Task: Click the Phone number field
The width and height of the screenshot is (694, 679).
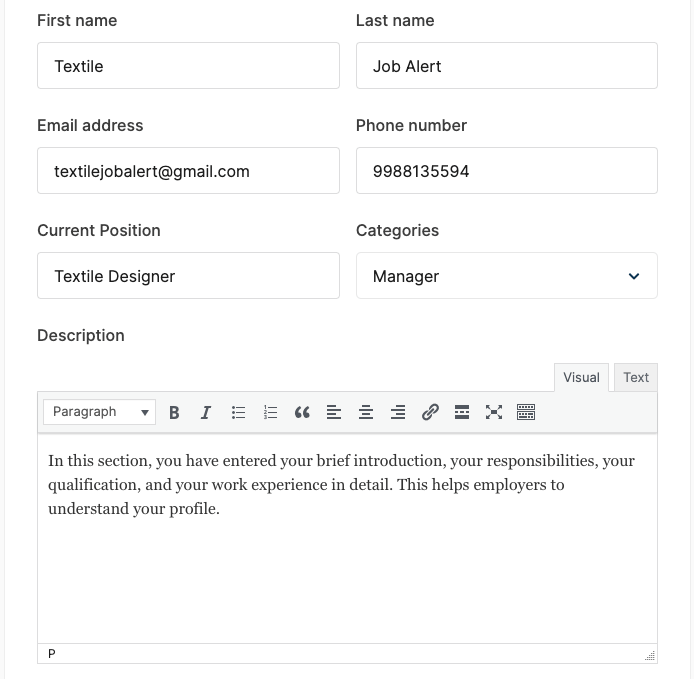Action: tap(507, 170)
